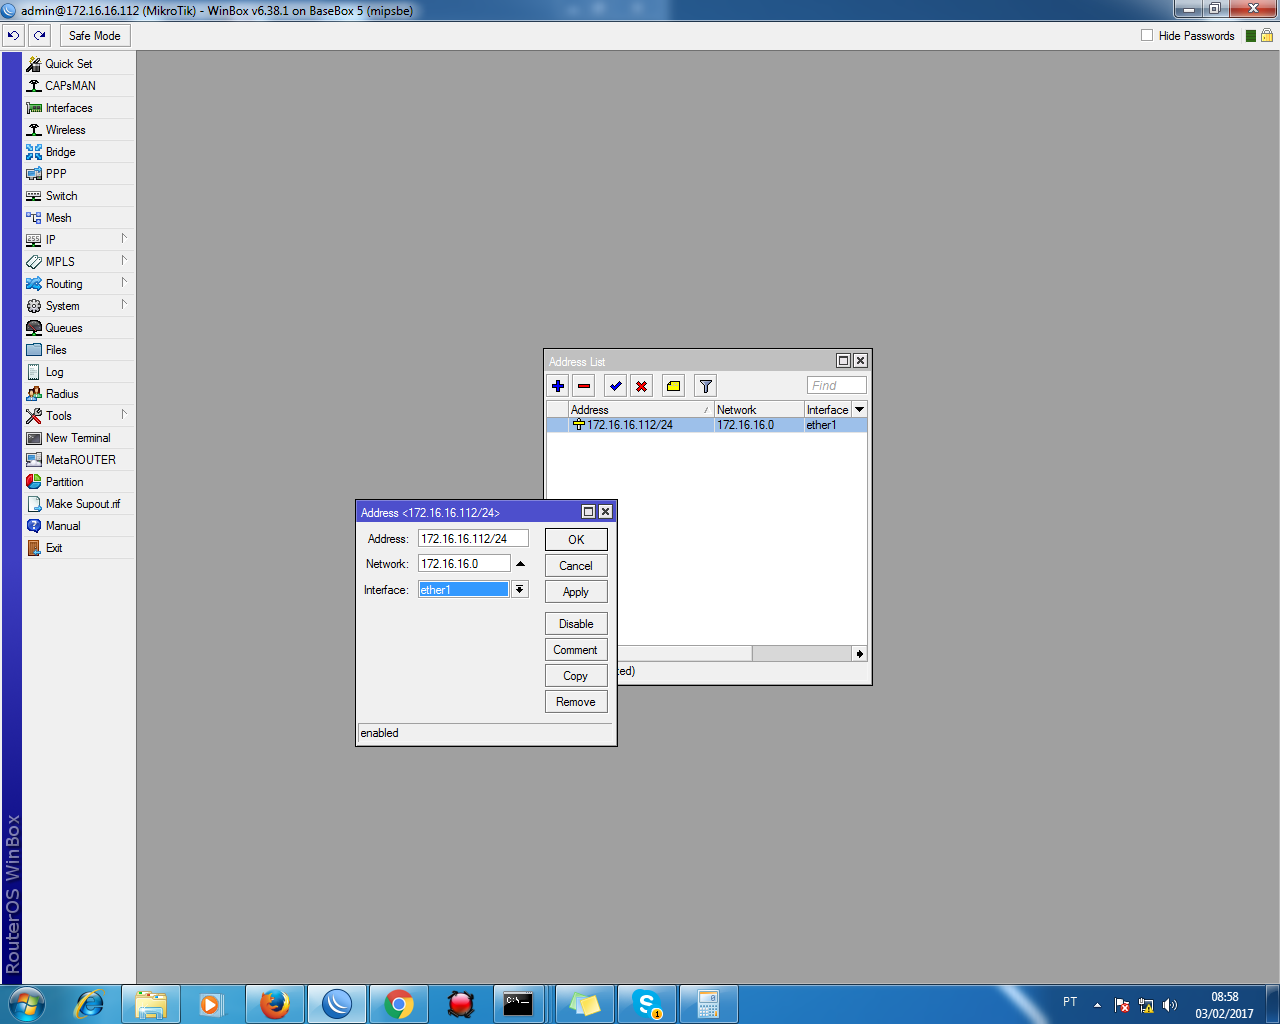The width and height of the screenshot is (1280, 1024).
Task: Sort by the Address column header
Action: 640,410
